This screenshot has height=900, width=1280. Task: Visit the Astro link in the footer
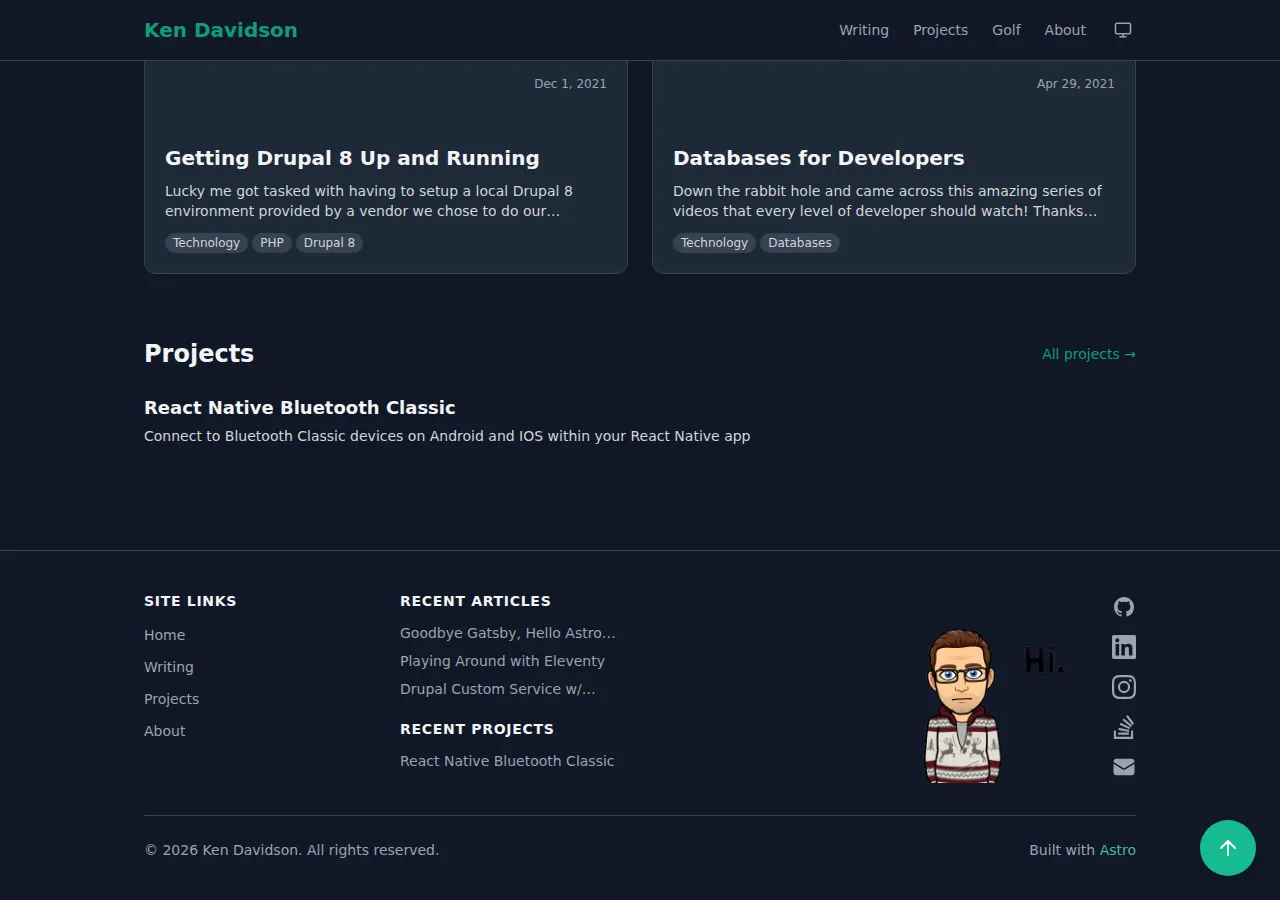[1117, 849]
